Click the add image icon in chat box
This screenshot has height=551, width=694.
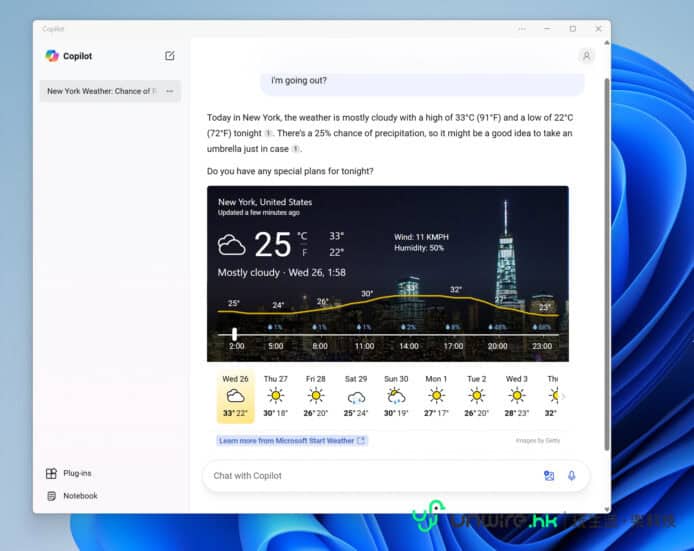tap(549, 476)
